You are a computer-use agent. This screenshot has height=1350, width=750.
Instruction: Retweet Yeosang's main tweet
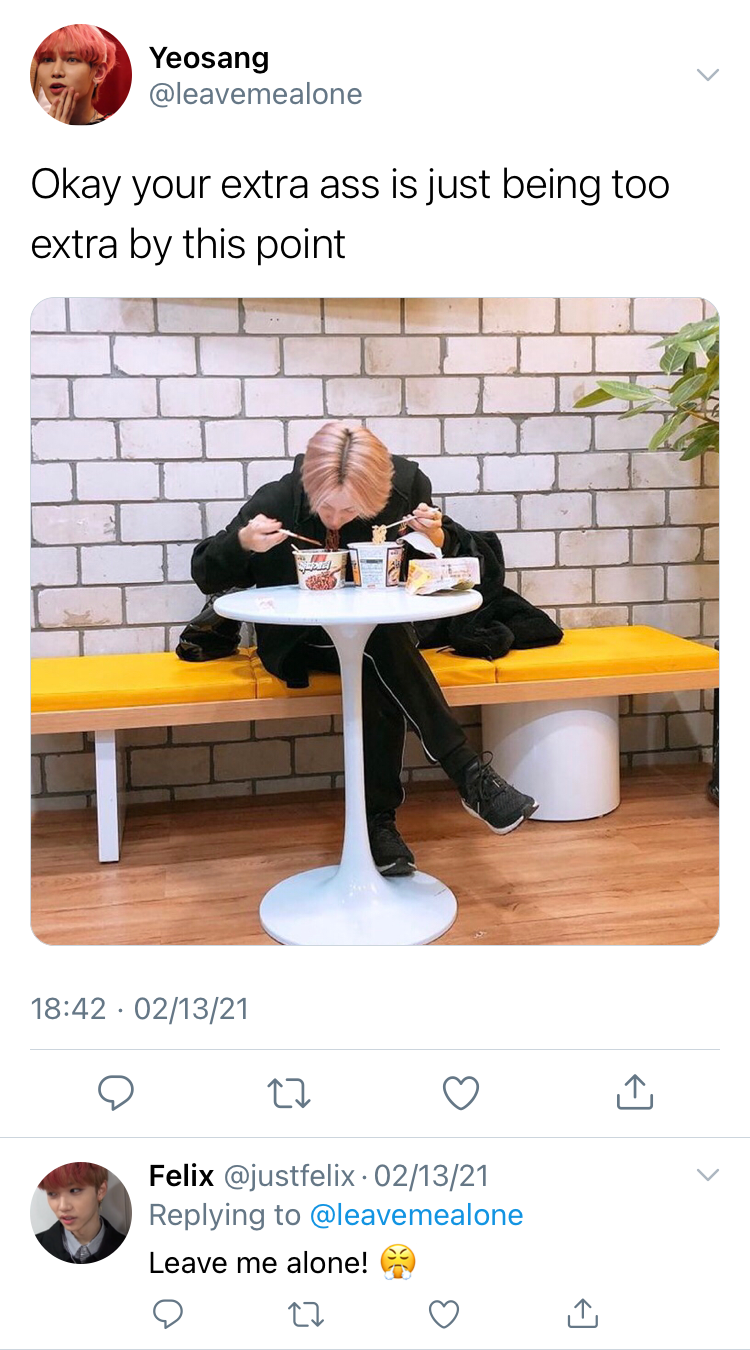tap(290, 1093)
